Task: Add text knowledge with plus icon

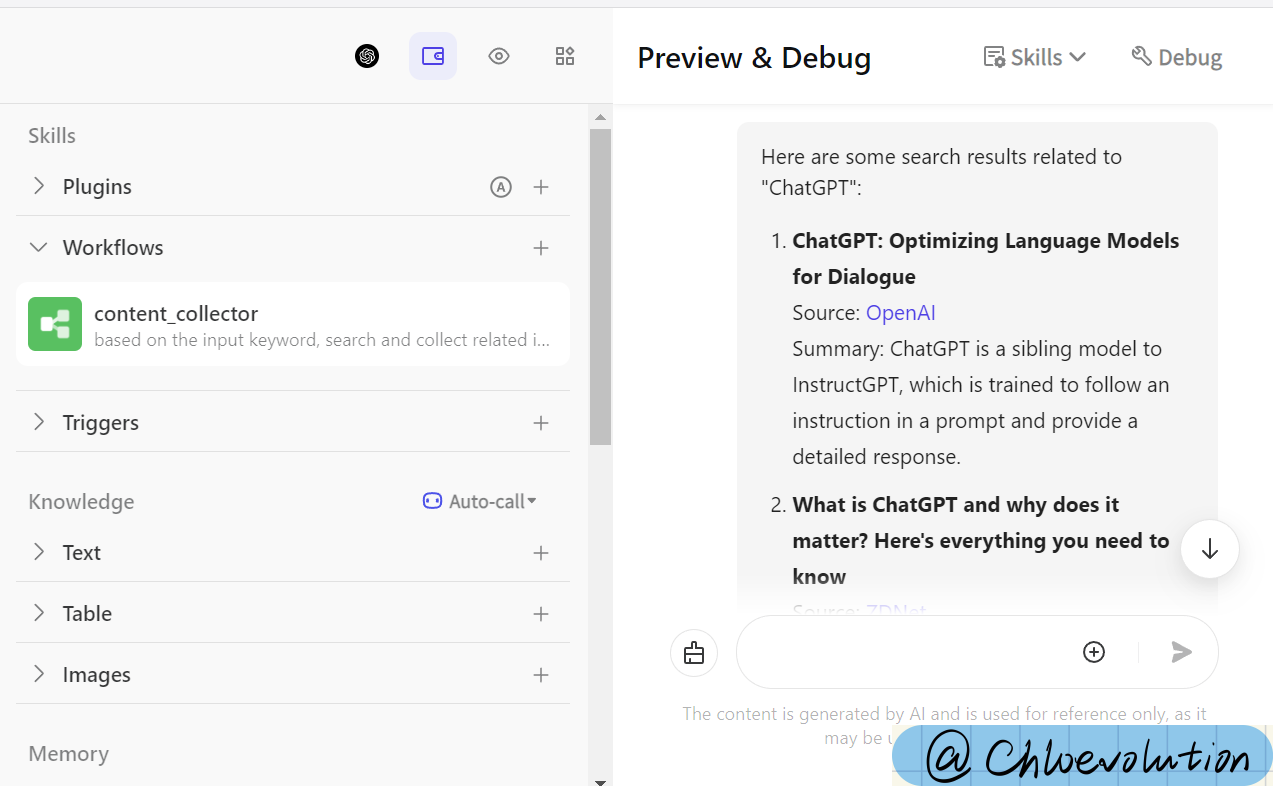Action: pyautogui.click(x=541, y=552)
